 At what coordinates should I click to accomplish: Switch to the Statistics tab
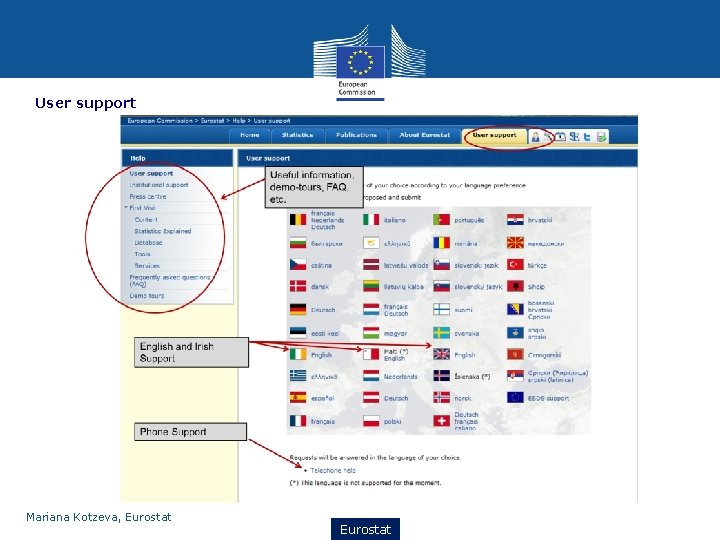(297, 135)
